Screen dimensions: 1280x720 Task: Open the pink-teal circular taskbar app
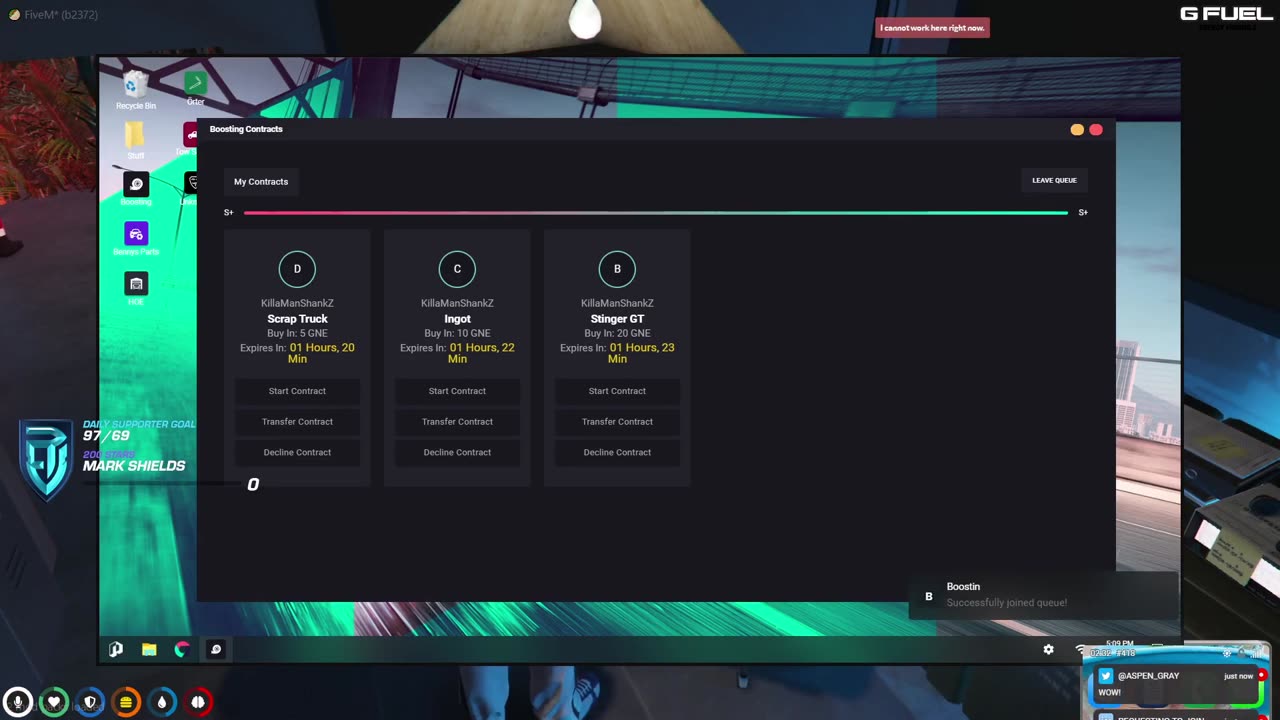(x=182, y=649)
